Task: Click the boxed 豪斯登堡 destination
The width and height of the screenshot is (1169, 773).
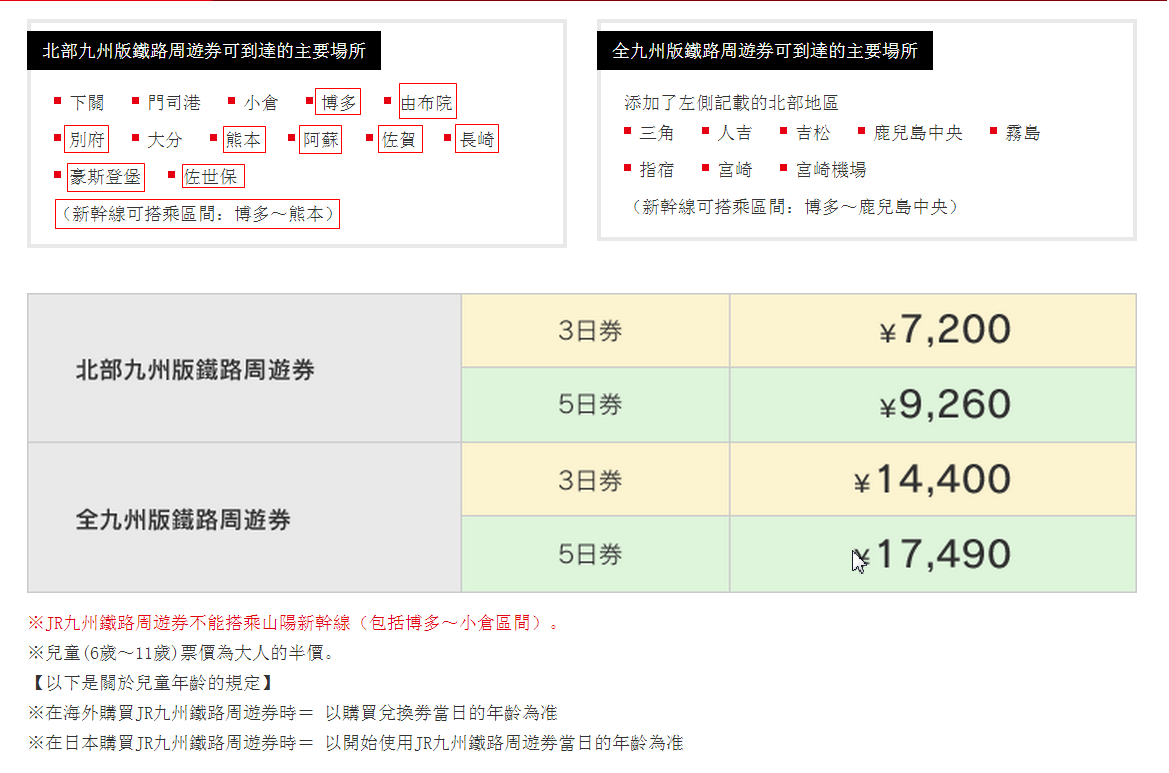Action: (x=106, y=177)
